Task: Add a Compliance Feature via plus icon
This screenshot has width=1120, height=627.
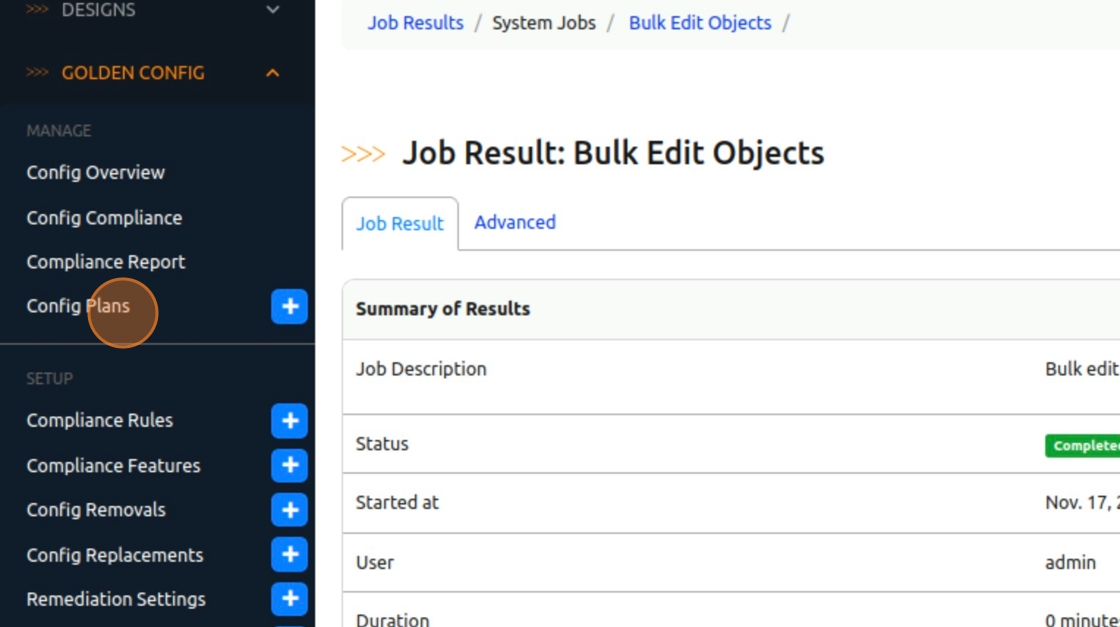Action: coord(289,466)
